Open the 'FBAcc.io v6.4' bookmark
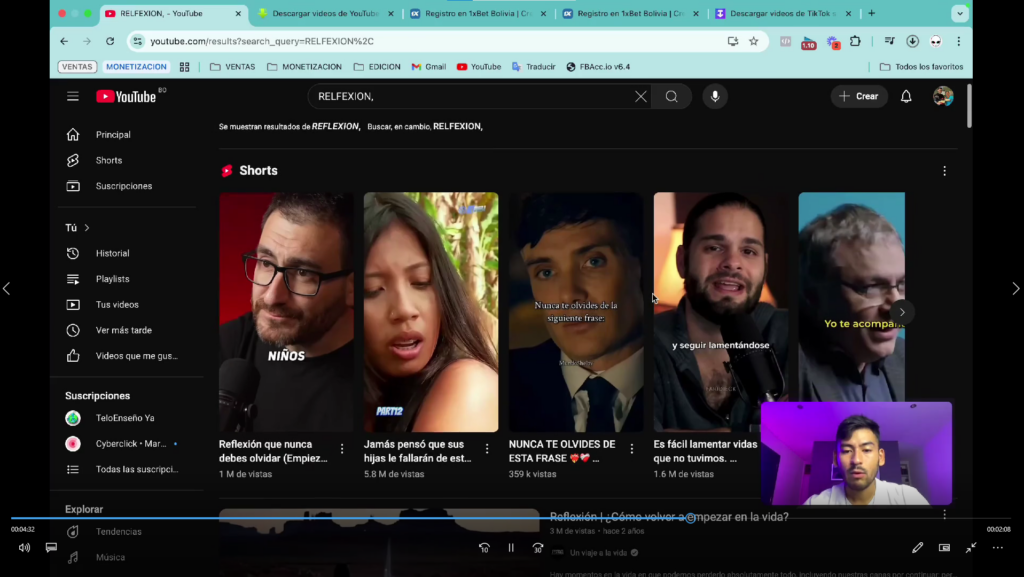Screen dimensions: 1024x577 pos(598,67)
